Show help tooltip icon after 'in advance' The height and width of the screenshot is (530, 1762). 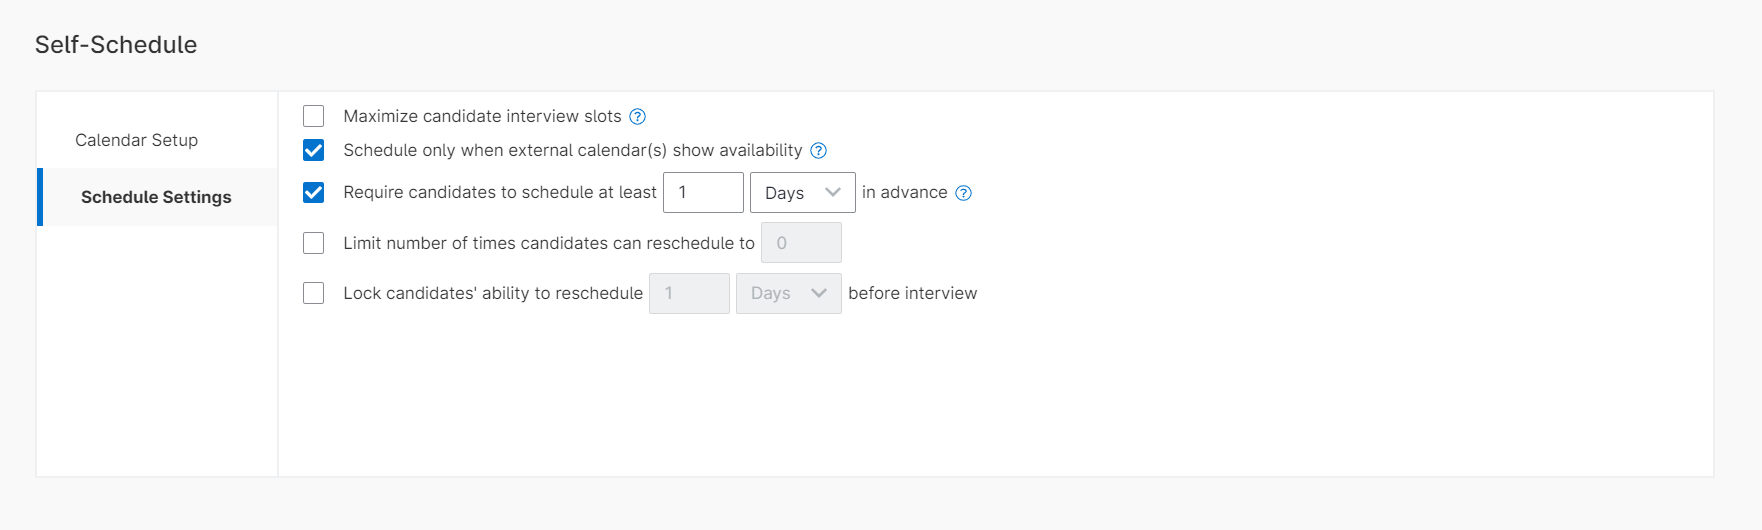pos(963,193)
